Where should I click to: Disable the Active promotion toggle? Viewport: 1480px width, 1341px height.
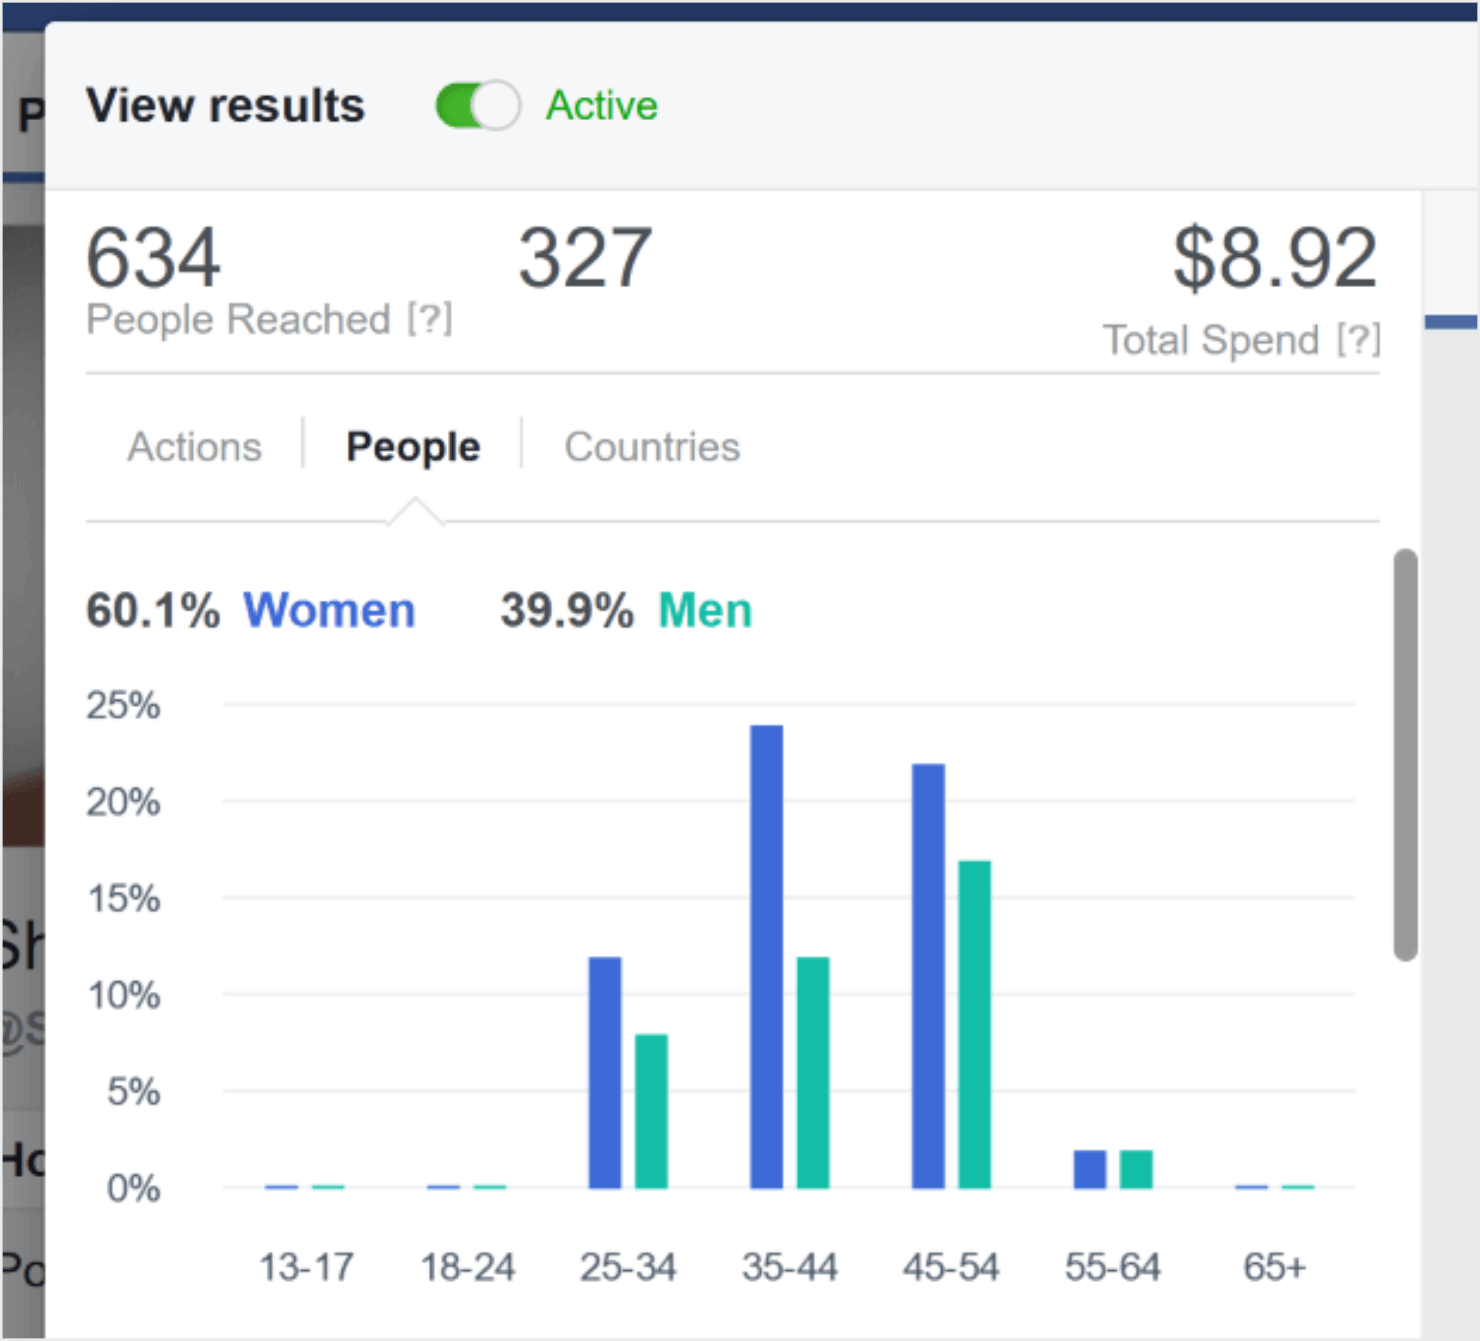coord(477,105)
